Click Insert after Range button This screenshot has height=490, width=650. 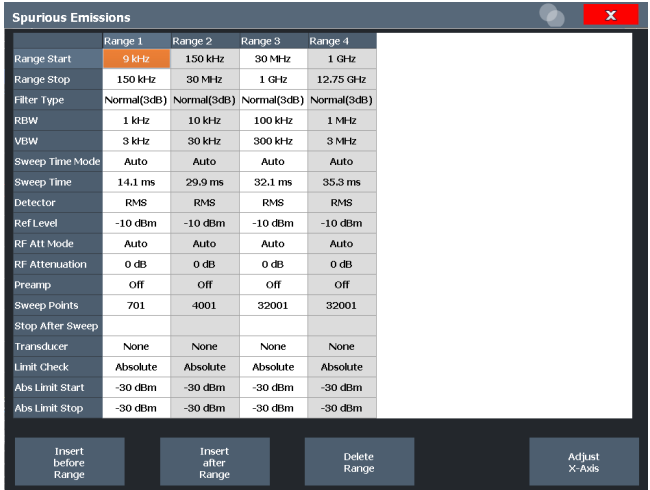(215, 462)
